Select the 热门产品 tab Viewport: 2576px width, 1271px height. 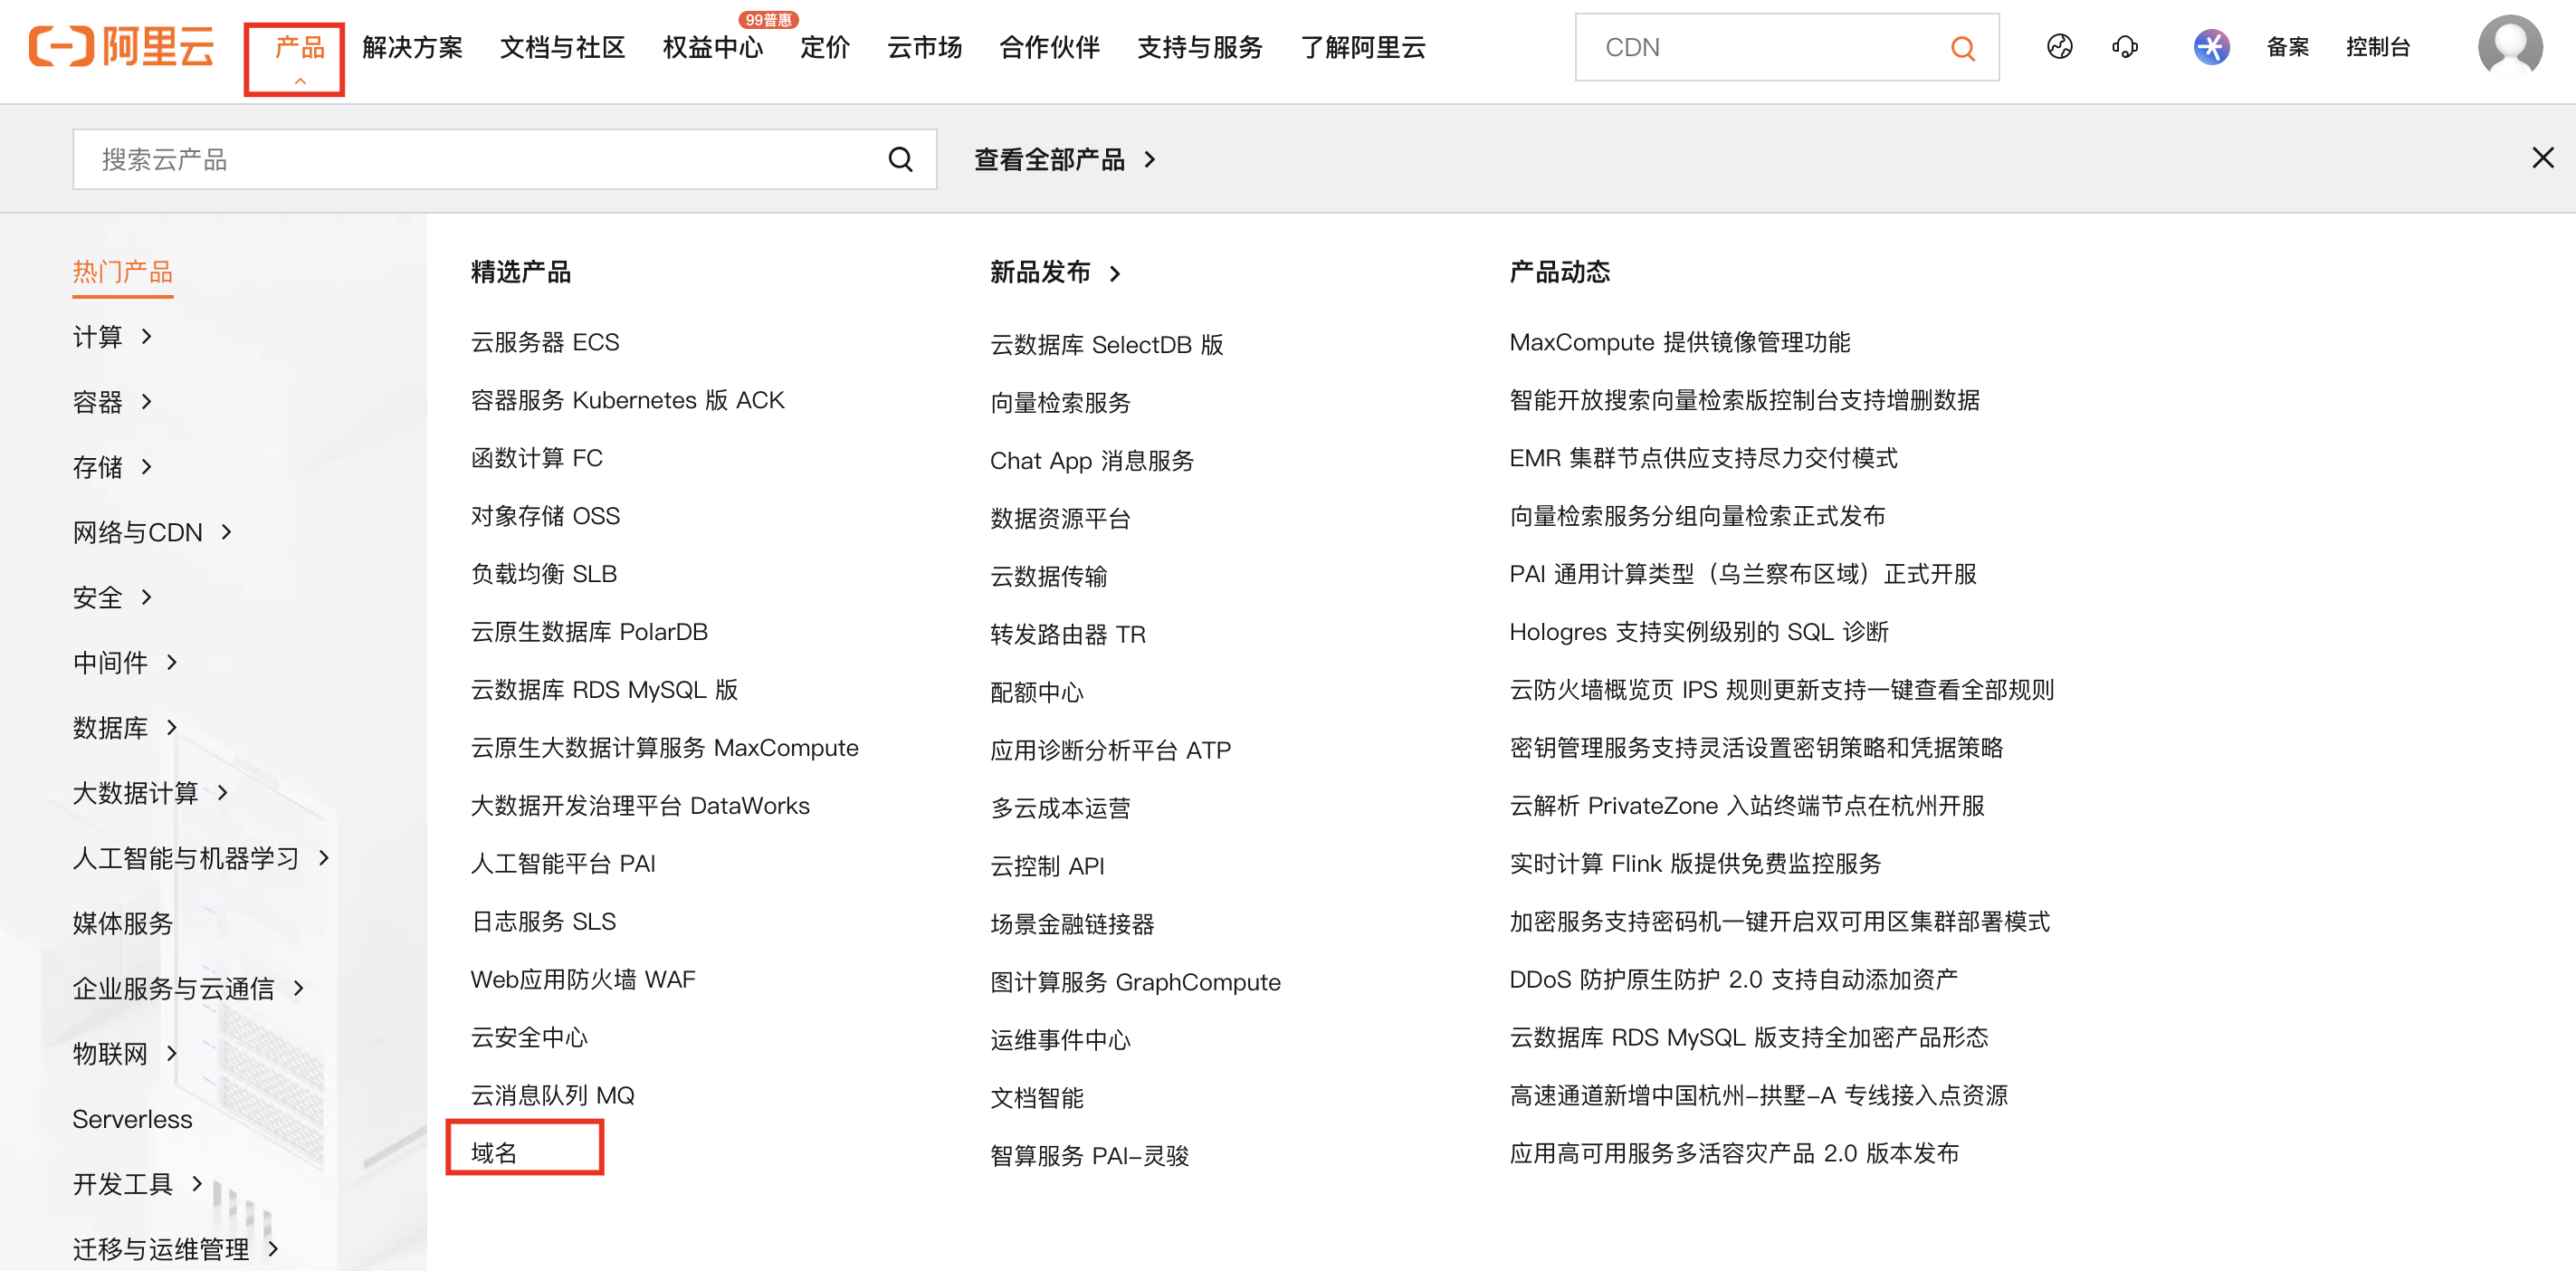pyautogui.click(x=122, y=272)
